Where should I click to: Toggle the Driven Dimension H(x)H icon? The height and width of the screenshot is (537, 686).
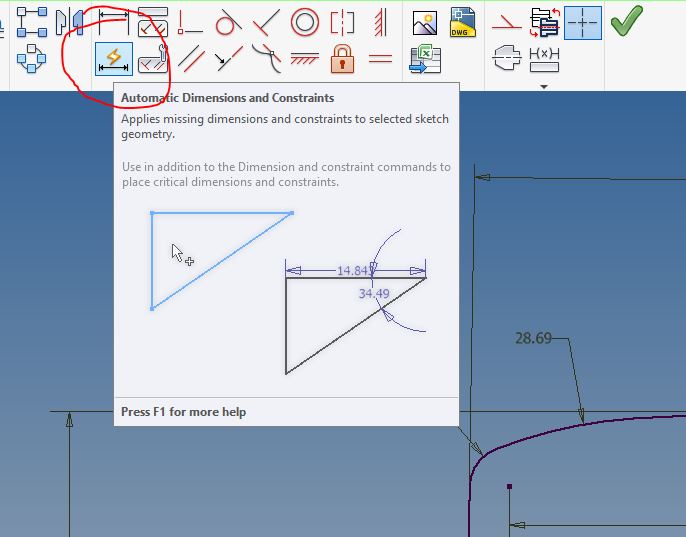tap(544, 60)
